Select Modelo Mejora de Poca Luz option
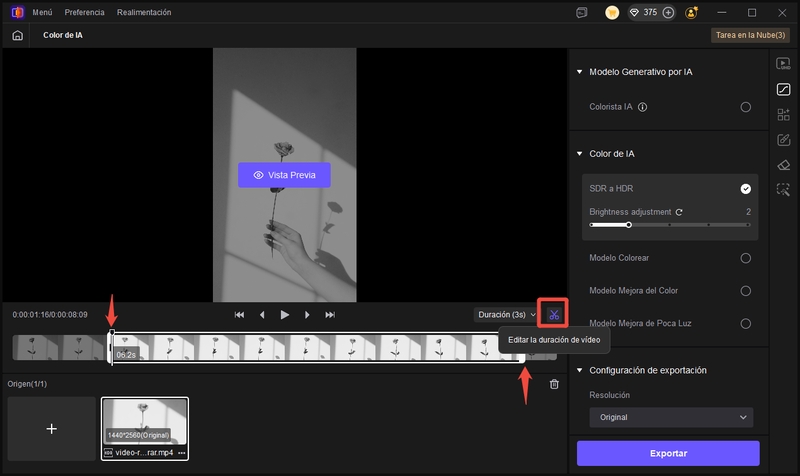800x476 pixels. [x=745, y=323]
